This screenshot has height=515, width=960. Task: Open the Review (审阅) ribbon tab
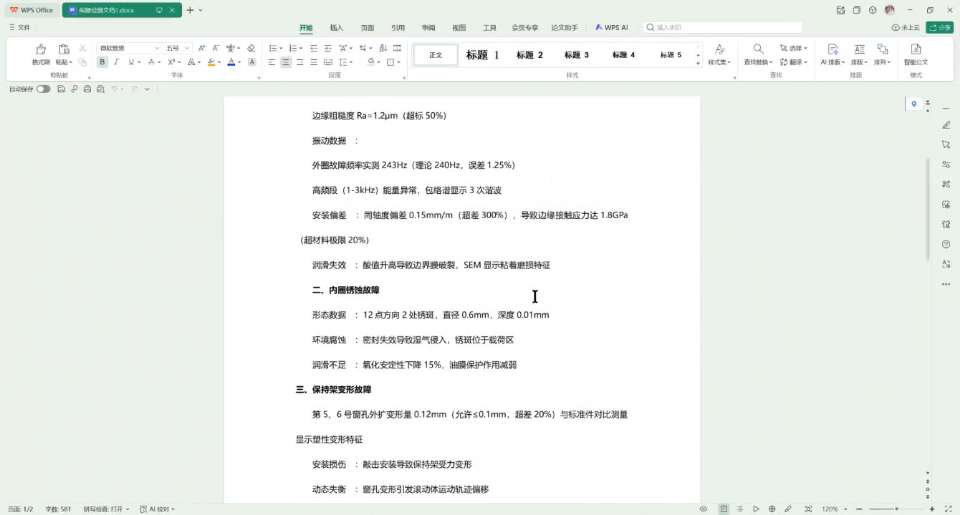(428, 28)
